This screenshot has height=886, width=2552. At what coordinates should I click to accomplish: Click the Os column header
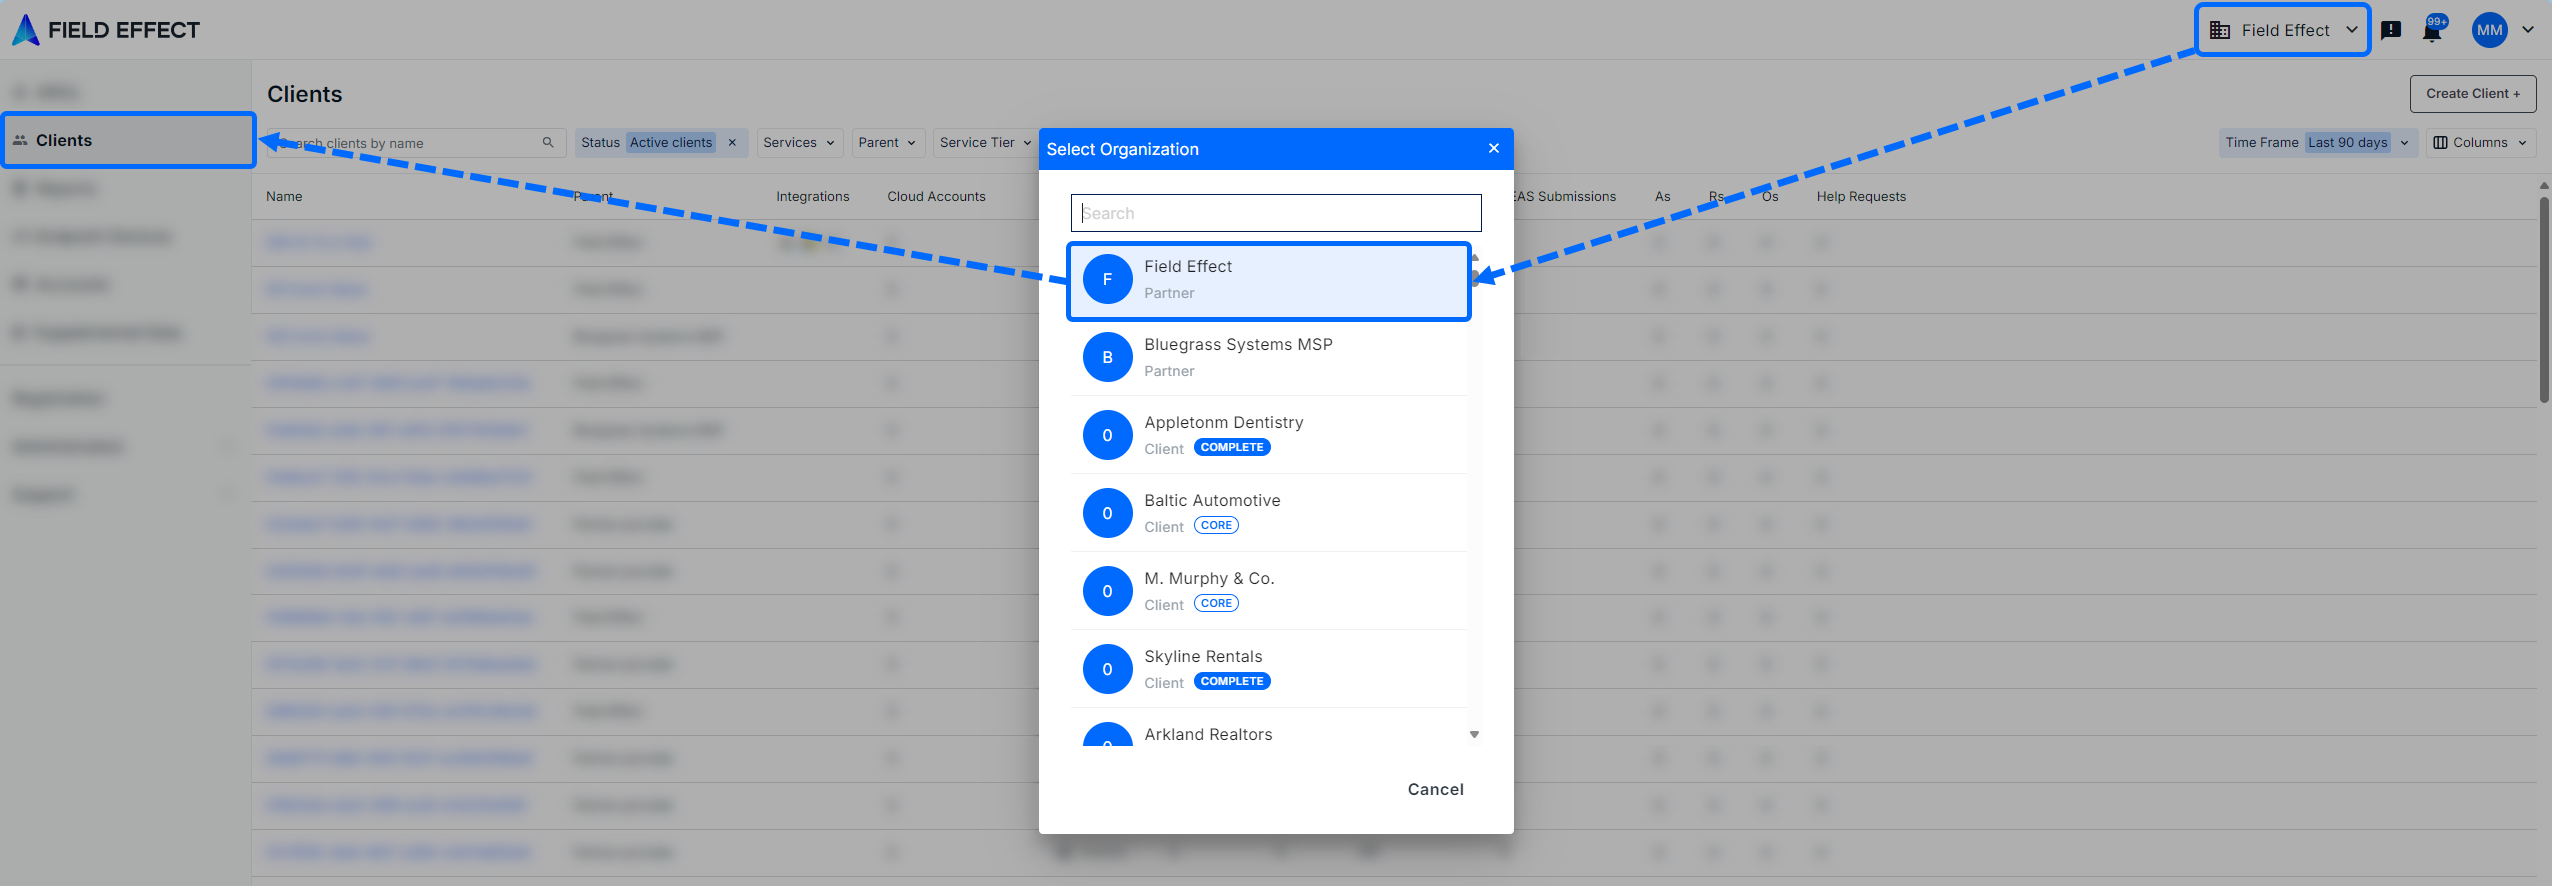[1770, 197]
